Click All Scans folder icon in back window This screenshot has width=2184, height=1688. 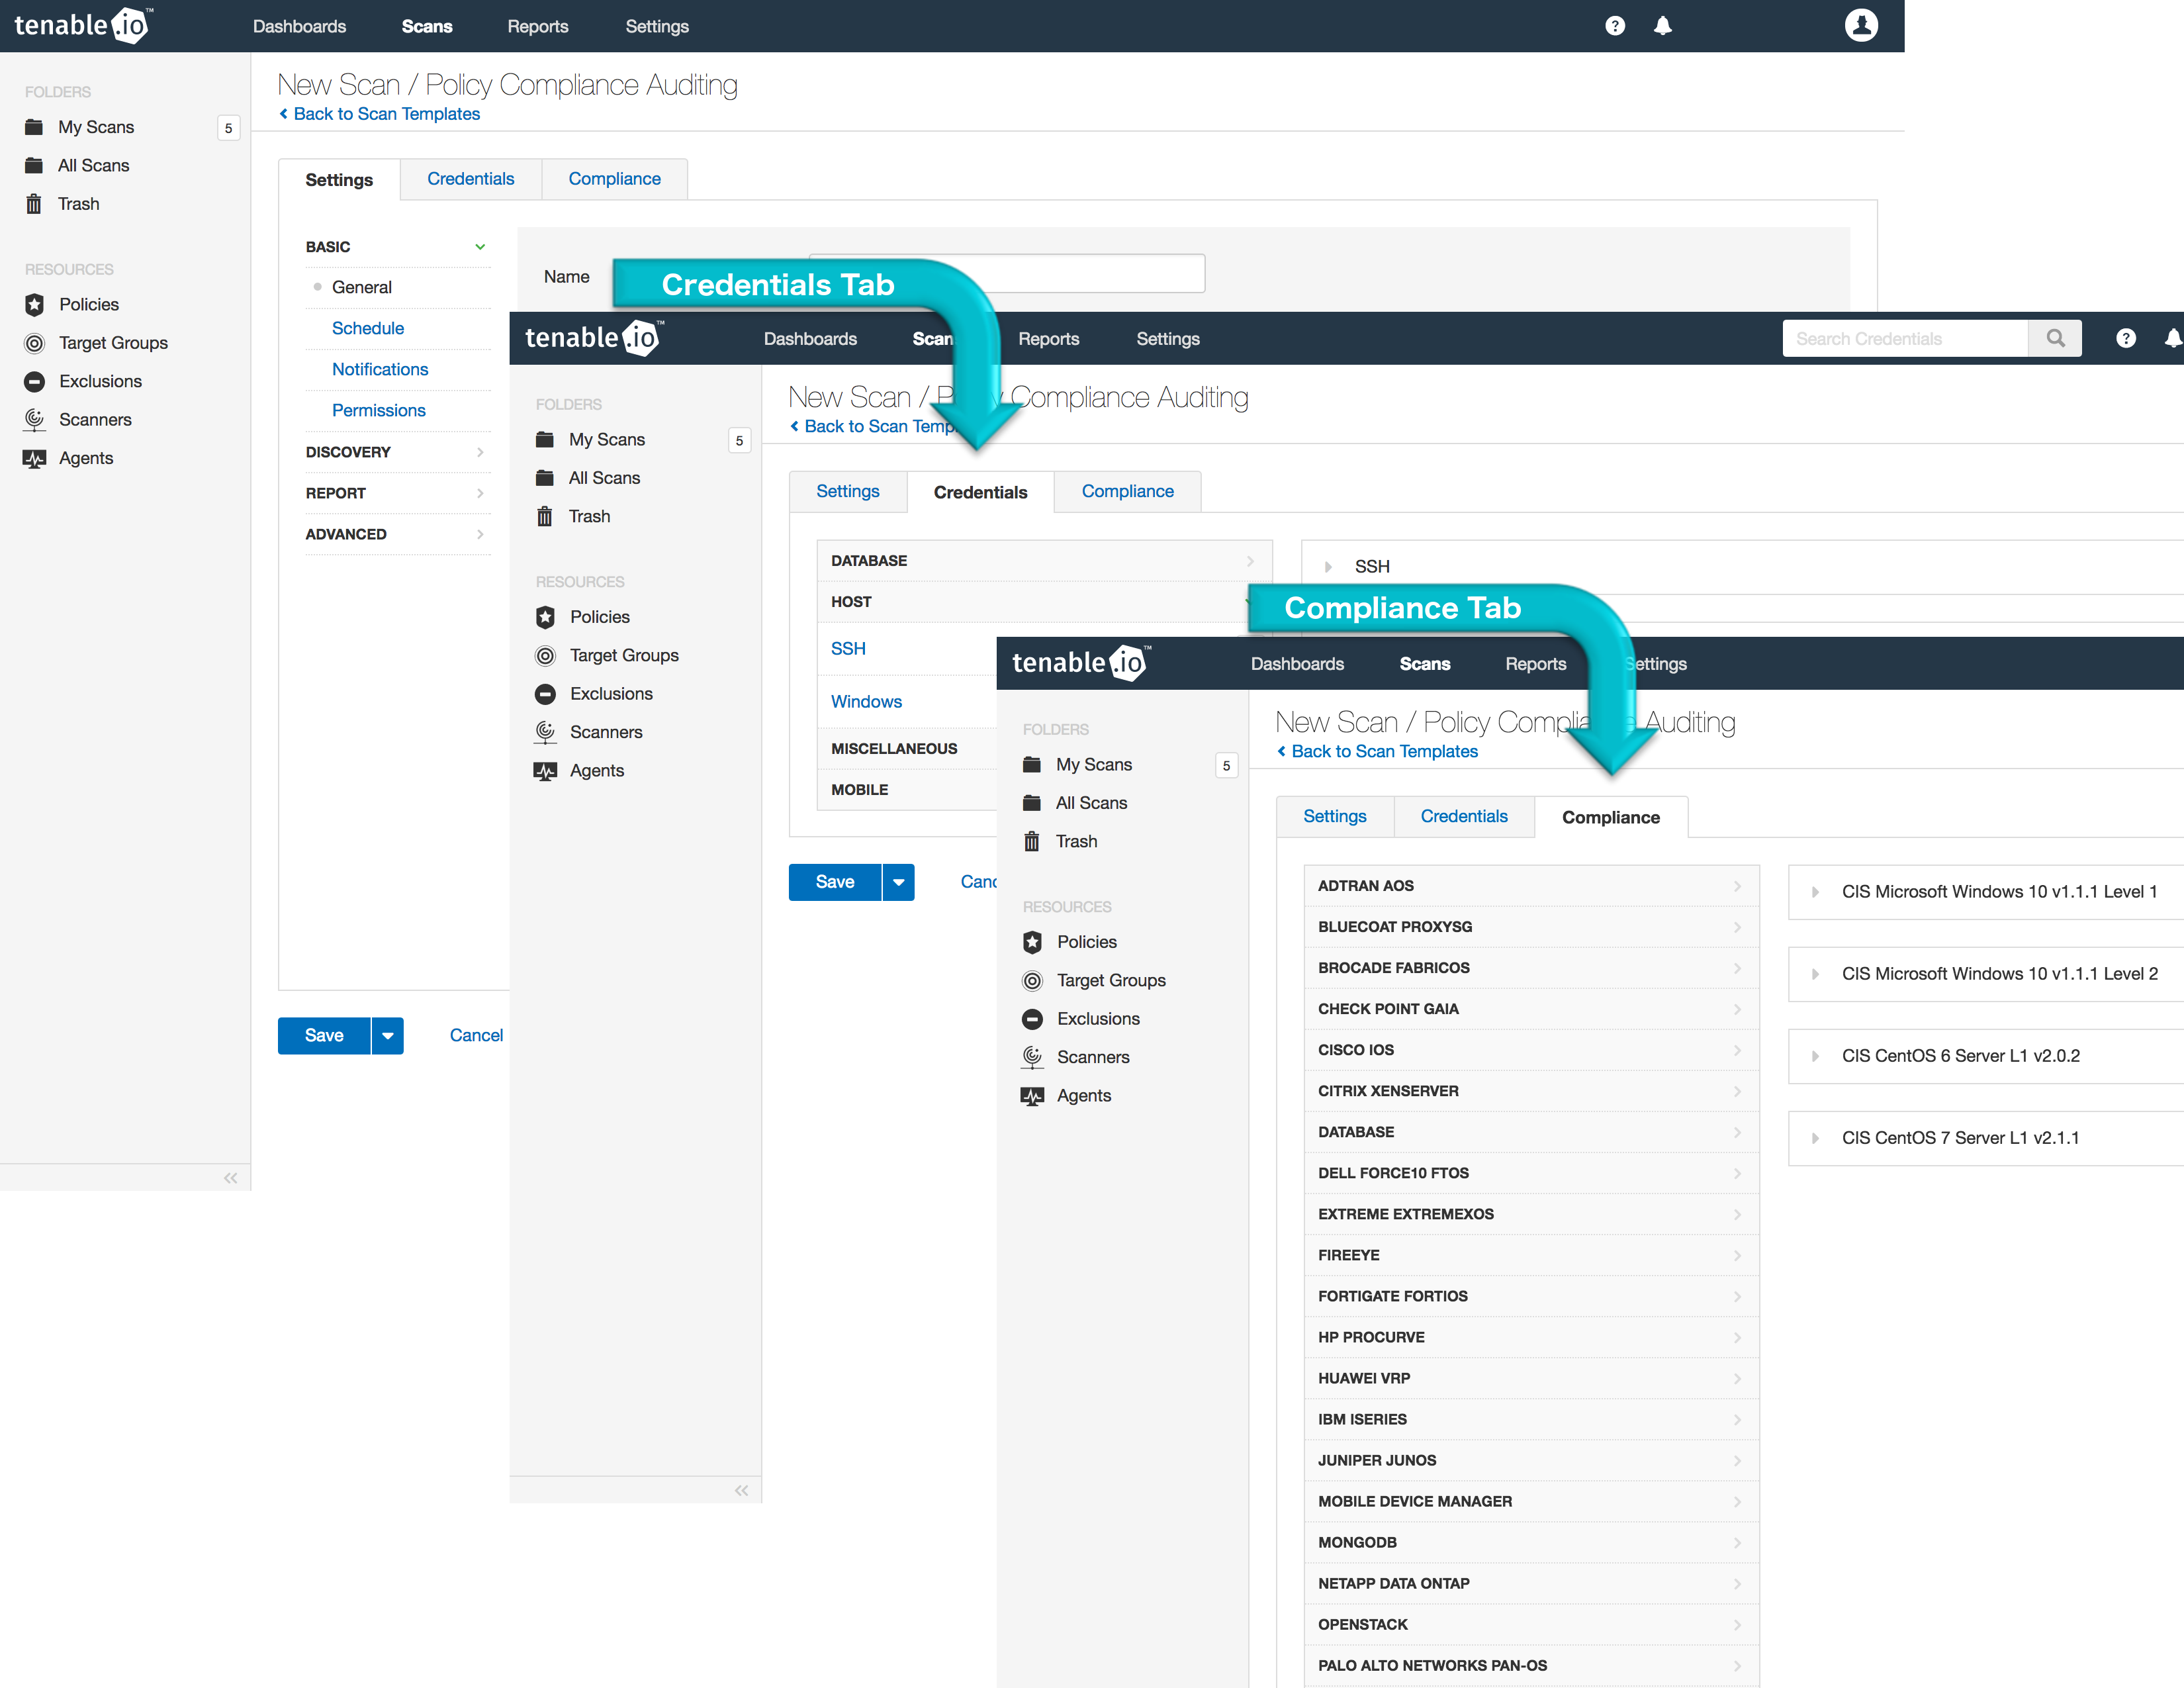pyautogui.click(x=34, y=165)
